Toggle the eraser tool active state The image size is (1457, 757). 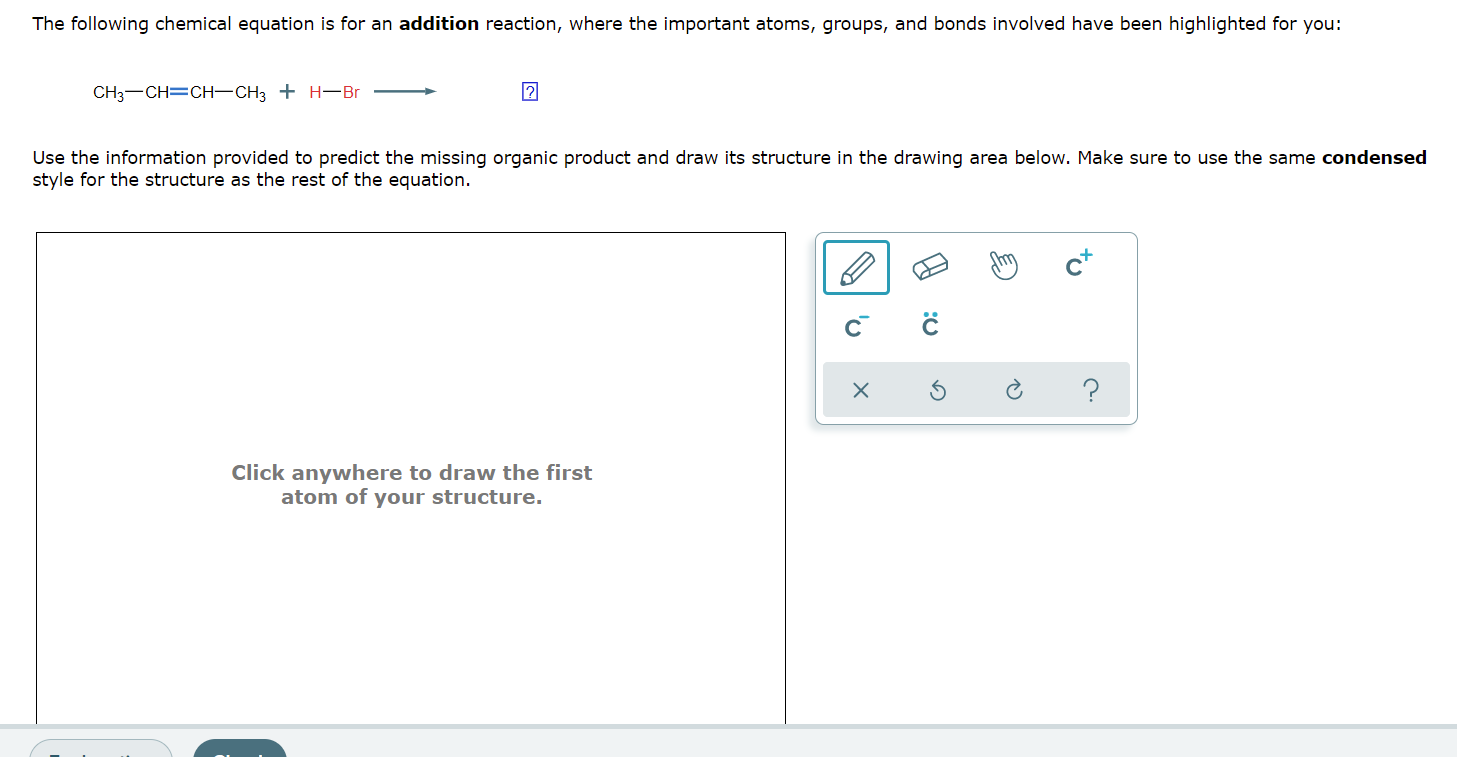tap(930, 266)
